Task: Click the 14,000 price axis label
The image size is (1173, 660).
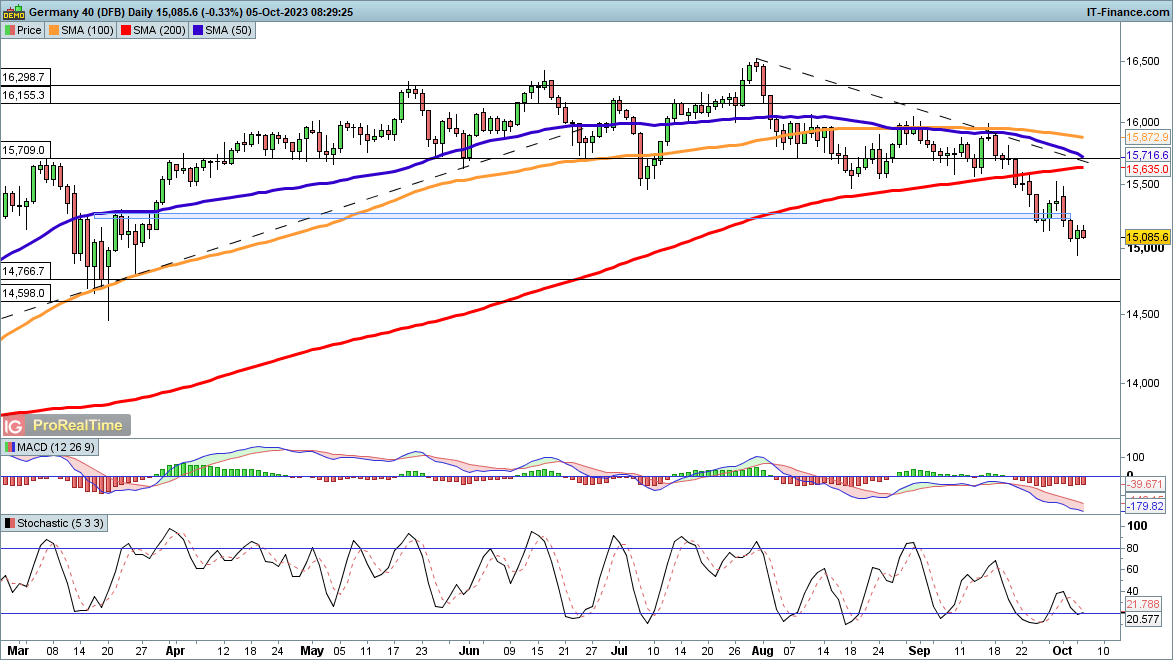Action: click(x=1143, y=383)
